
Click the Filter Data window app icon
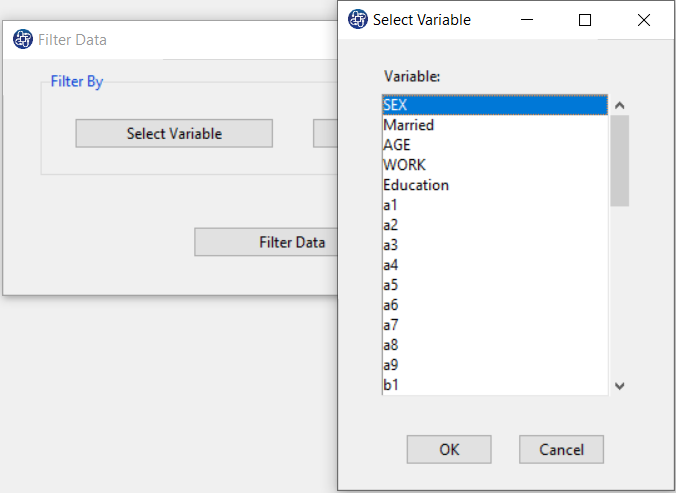tap(23, 39)
